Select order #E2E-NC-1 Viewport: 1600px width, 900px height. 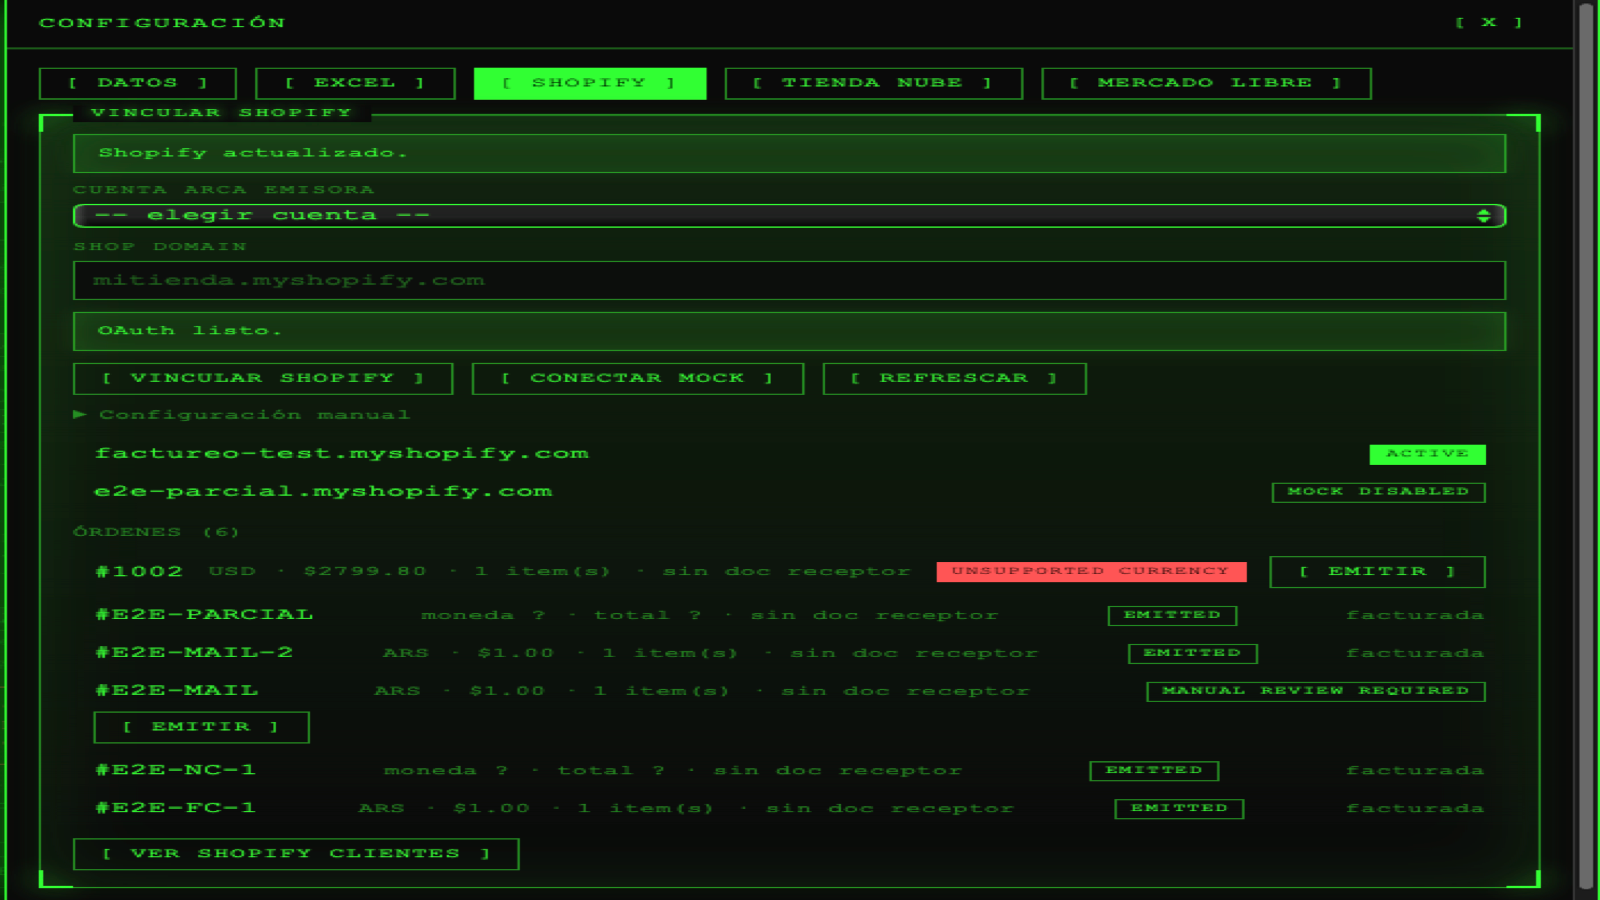[x=175, y=769]
